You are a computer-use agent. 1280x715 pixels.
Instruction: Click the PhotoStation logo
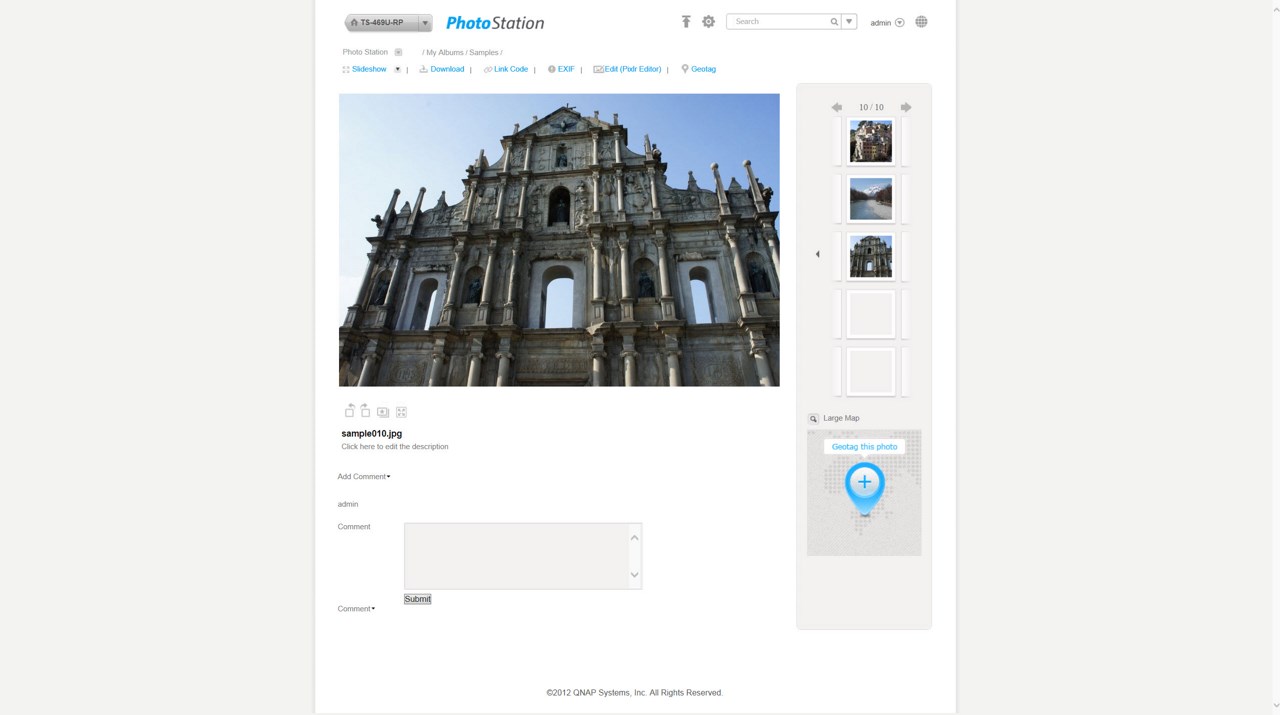[495, 22]
